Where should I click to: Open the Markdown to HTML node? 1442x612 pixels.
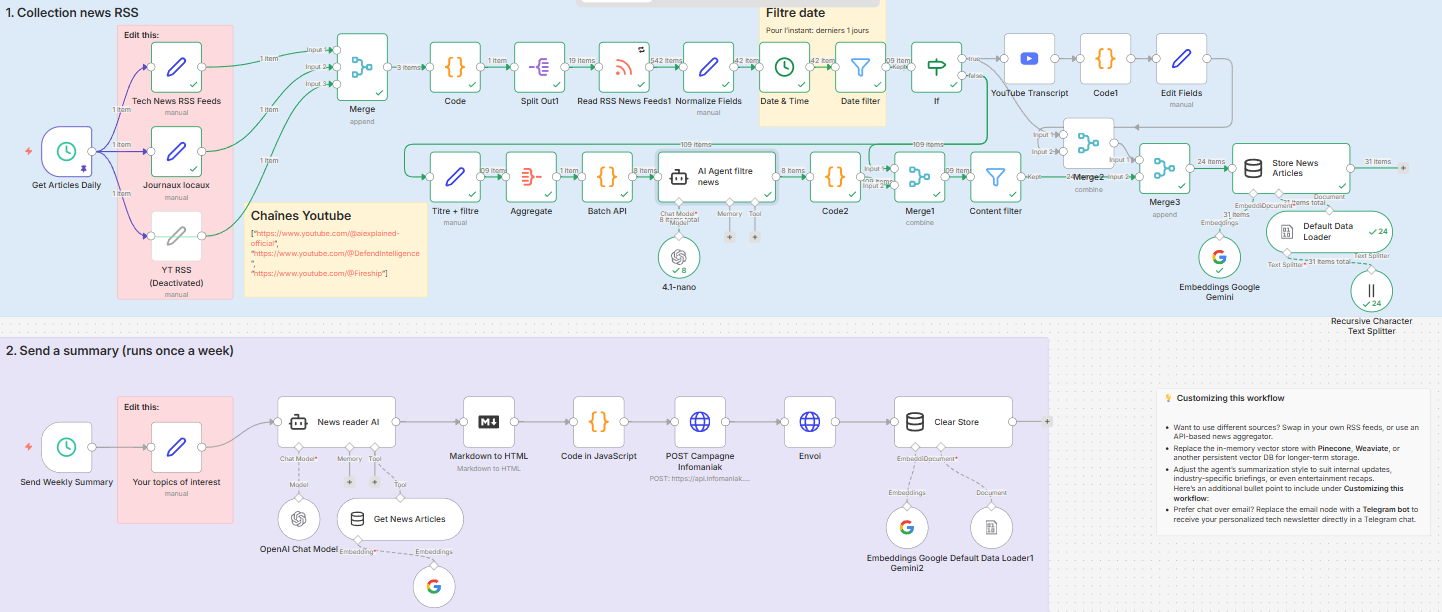489,422
